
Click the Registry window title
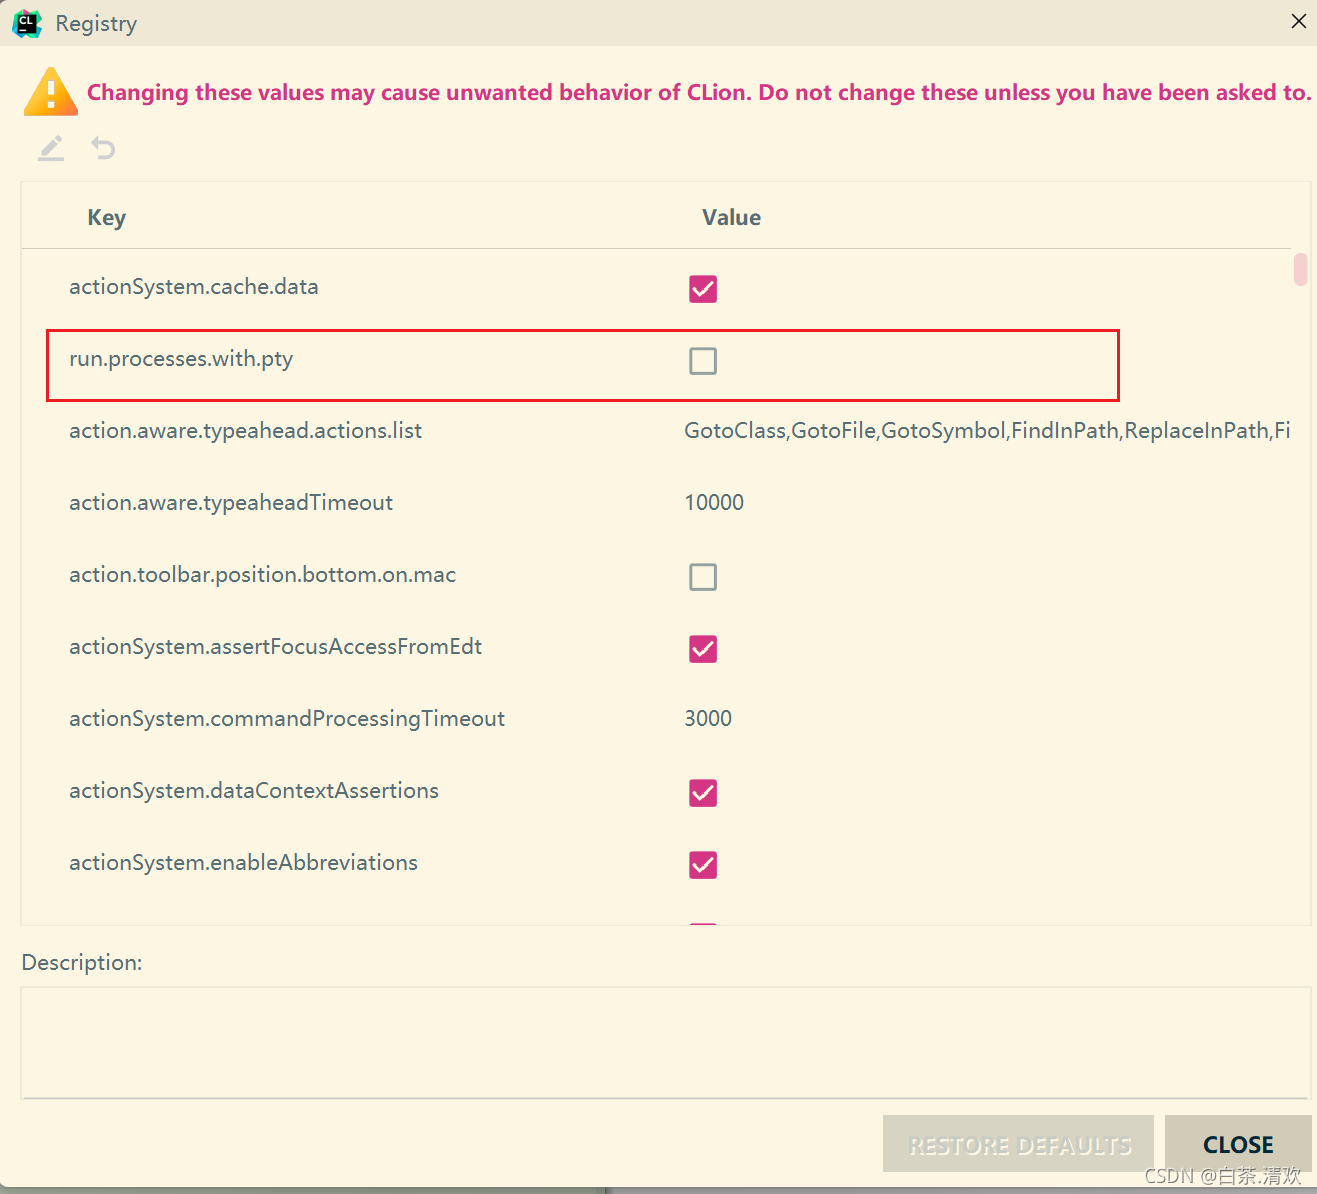(96, 23)
